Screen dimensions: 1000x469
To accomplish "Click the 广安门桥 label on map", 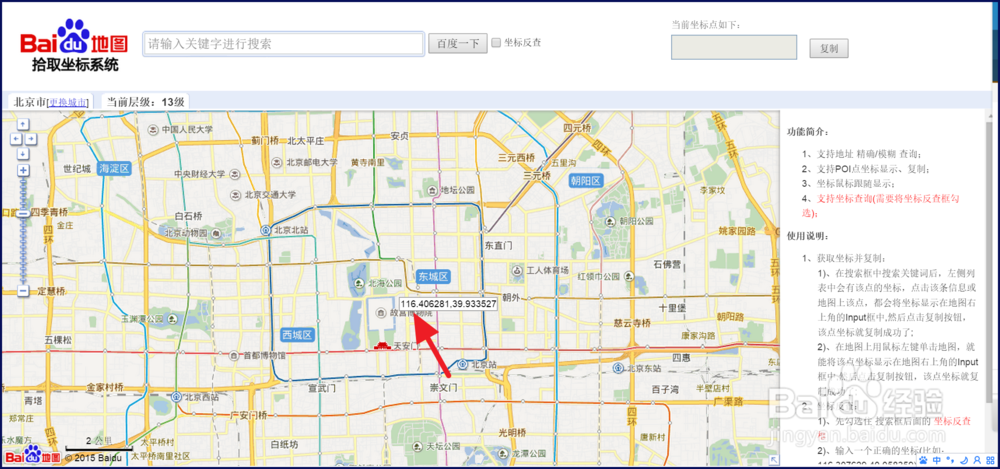I will point(249,415).
